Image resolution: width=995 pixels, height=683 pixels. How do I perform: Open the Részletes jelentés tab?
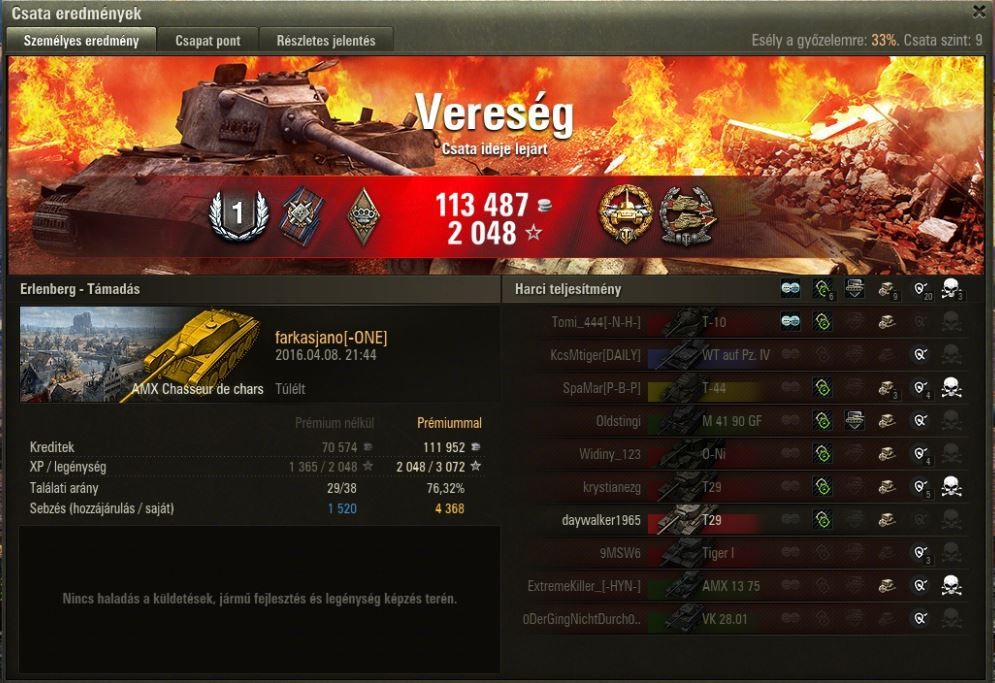(326, 41)
